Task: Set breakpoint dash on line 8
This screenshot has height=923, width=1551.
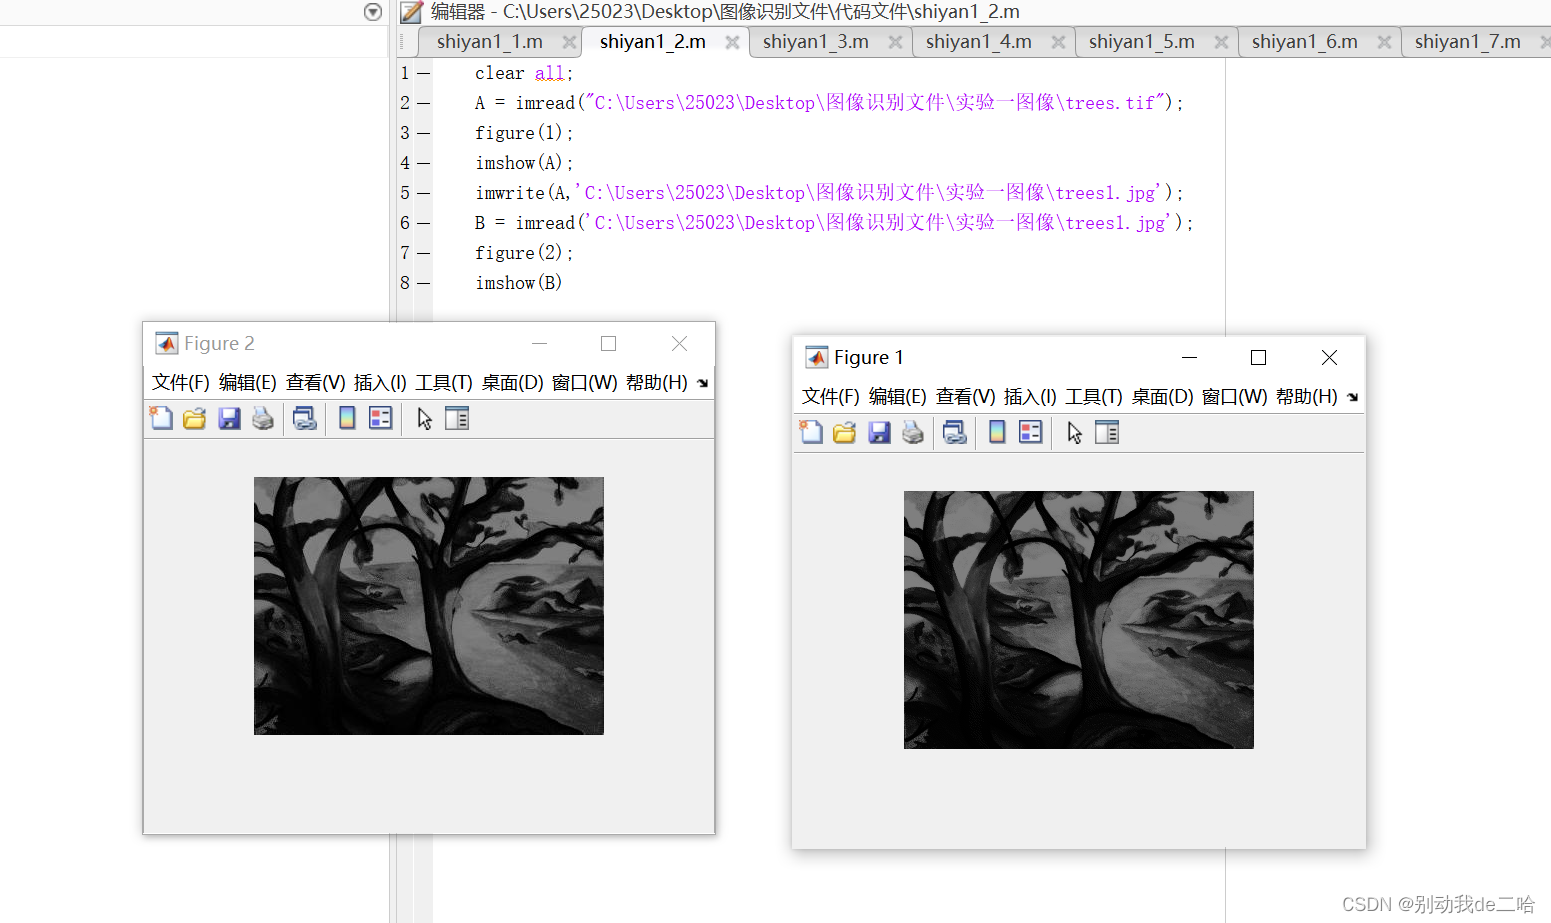Action: click(424, 283)
